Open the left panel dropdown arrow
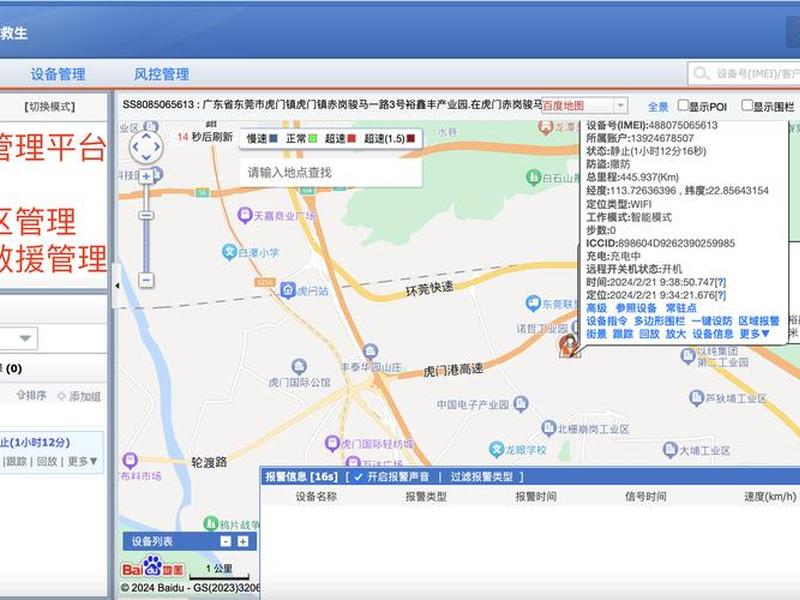The width and height of the screenshot is (800, 600). pos(25,338)
